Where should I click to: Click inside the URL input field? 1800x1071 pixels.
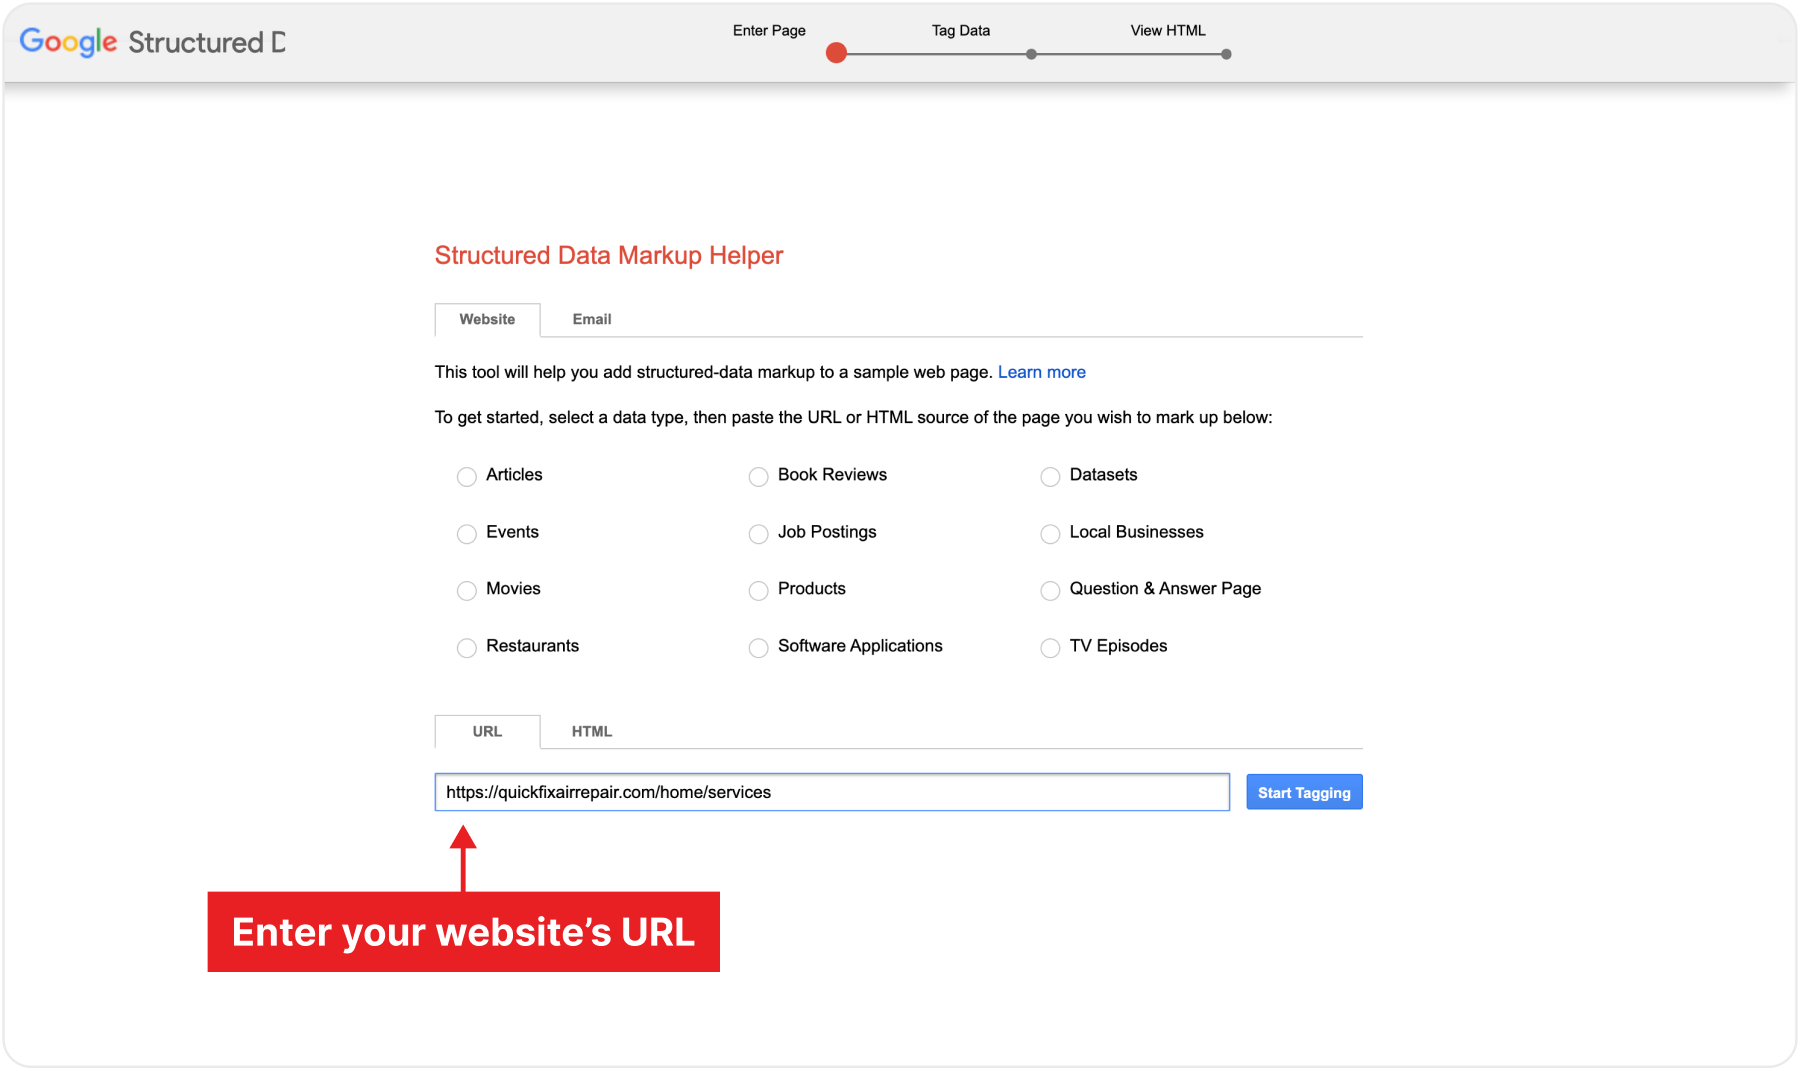(x=830, y=792)
